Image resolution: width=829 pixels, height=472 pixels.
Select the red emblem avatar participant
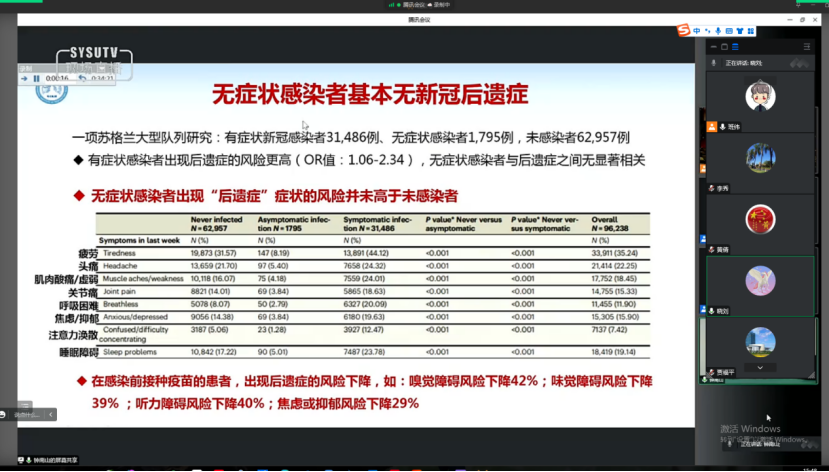click(x=761, y=218)
